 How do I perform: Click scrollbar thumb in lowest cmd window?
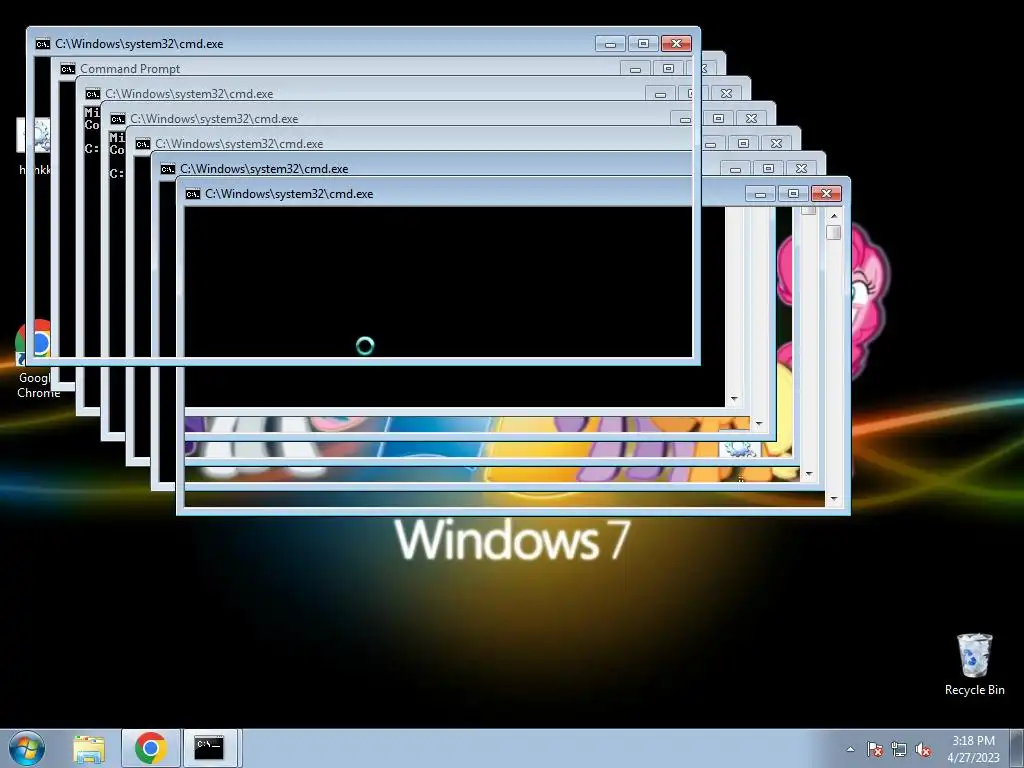[x=833, y=232]
